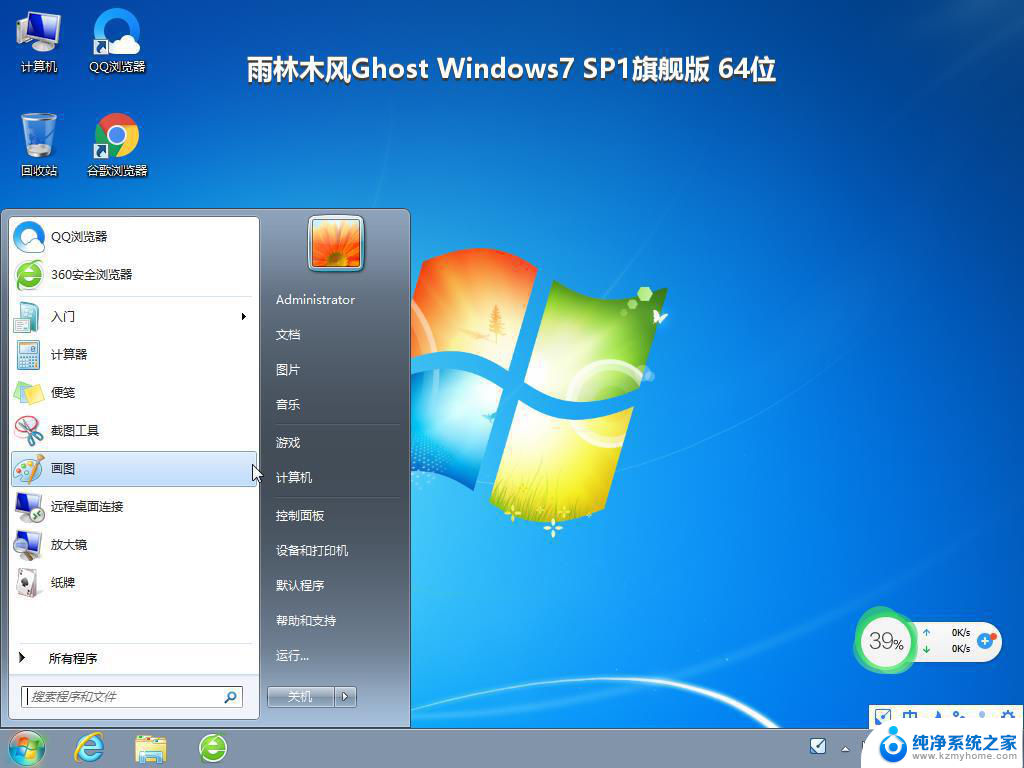Click the 关机 shutdown button
1024x768 pixels.
coord(300,697)
